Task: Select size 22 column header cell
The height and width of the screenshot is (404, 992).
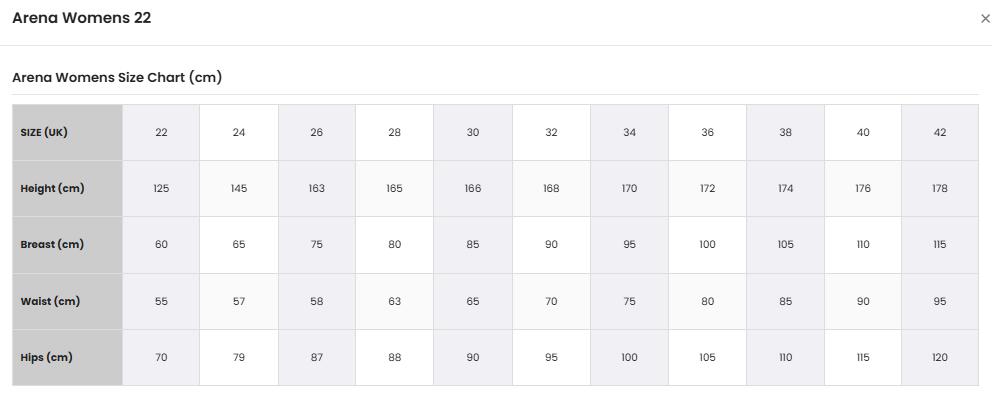Action: point(161,132)
